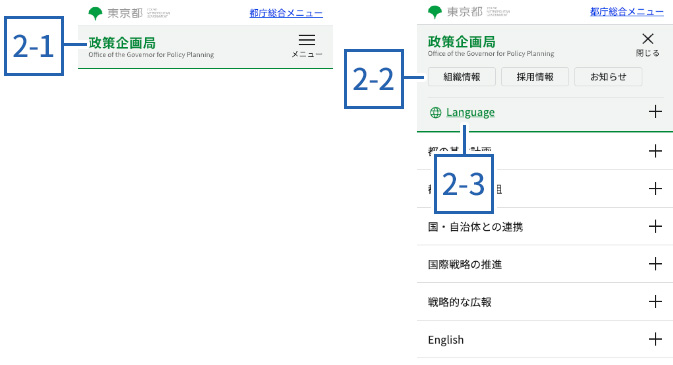Select 戦略的な広報 menu item
This screenshot has height=365, width=673.
(x=460, y=302)
